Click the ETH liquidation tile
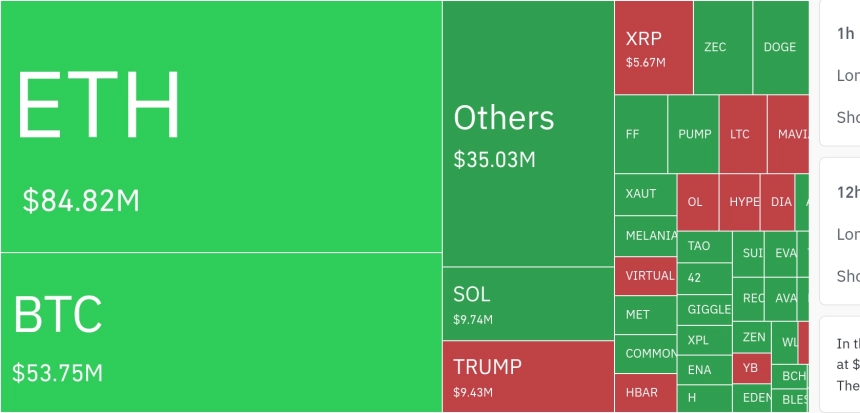 tap(221, 126)
